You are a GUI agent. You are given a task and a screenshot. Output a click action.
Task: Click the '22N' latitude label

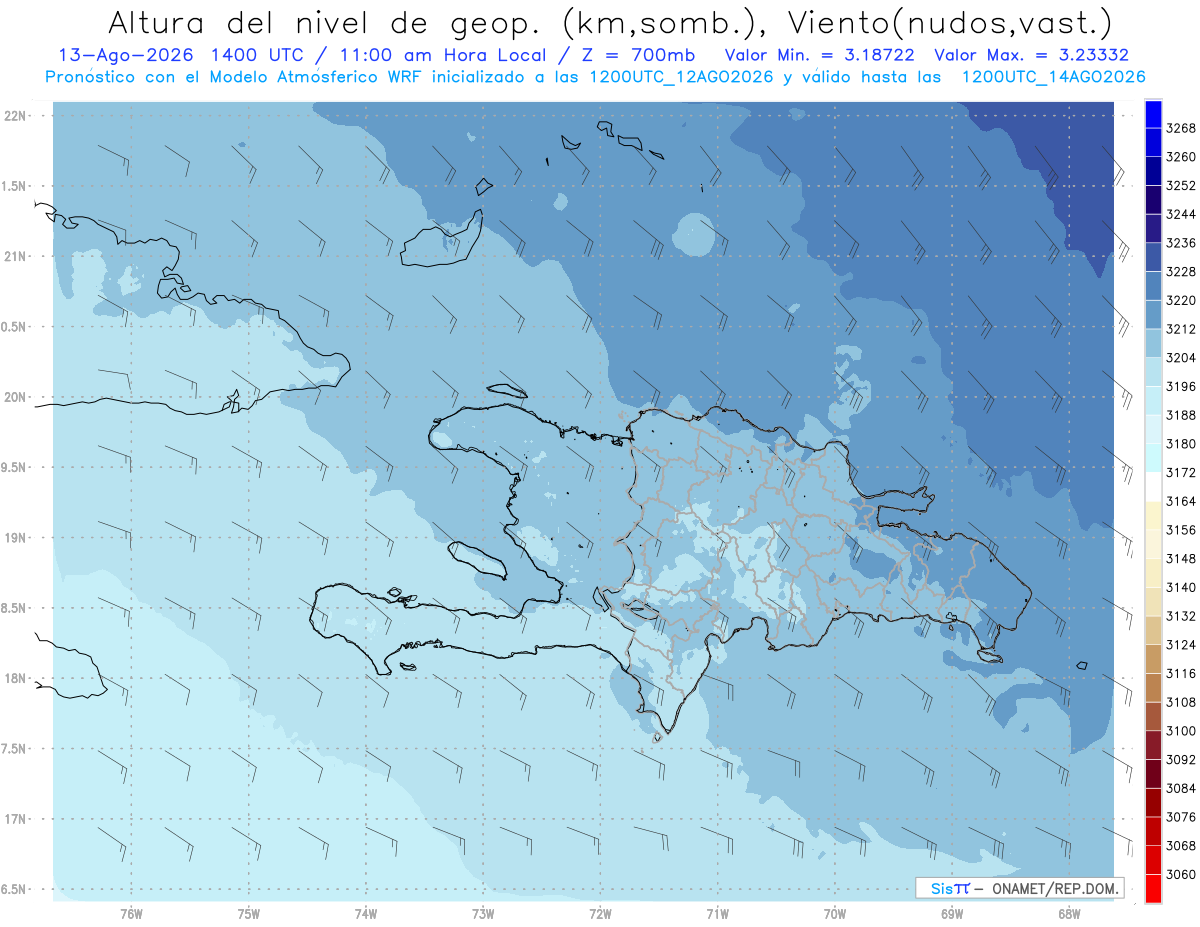14,116
